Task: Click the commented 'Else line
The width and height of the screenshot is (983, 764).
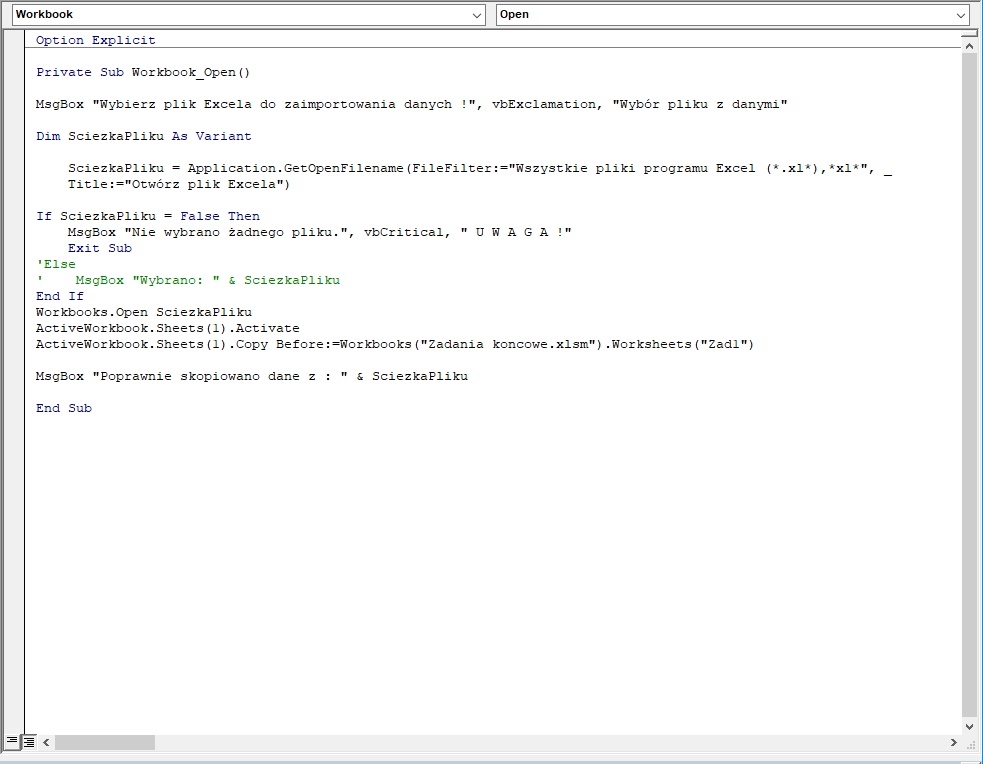Action: (56, 264)
